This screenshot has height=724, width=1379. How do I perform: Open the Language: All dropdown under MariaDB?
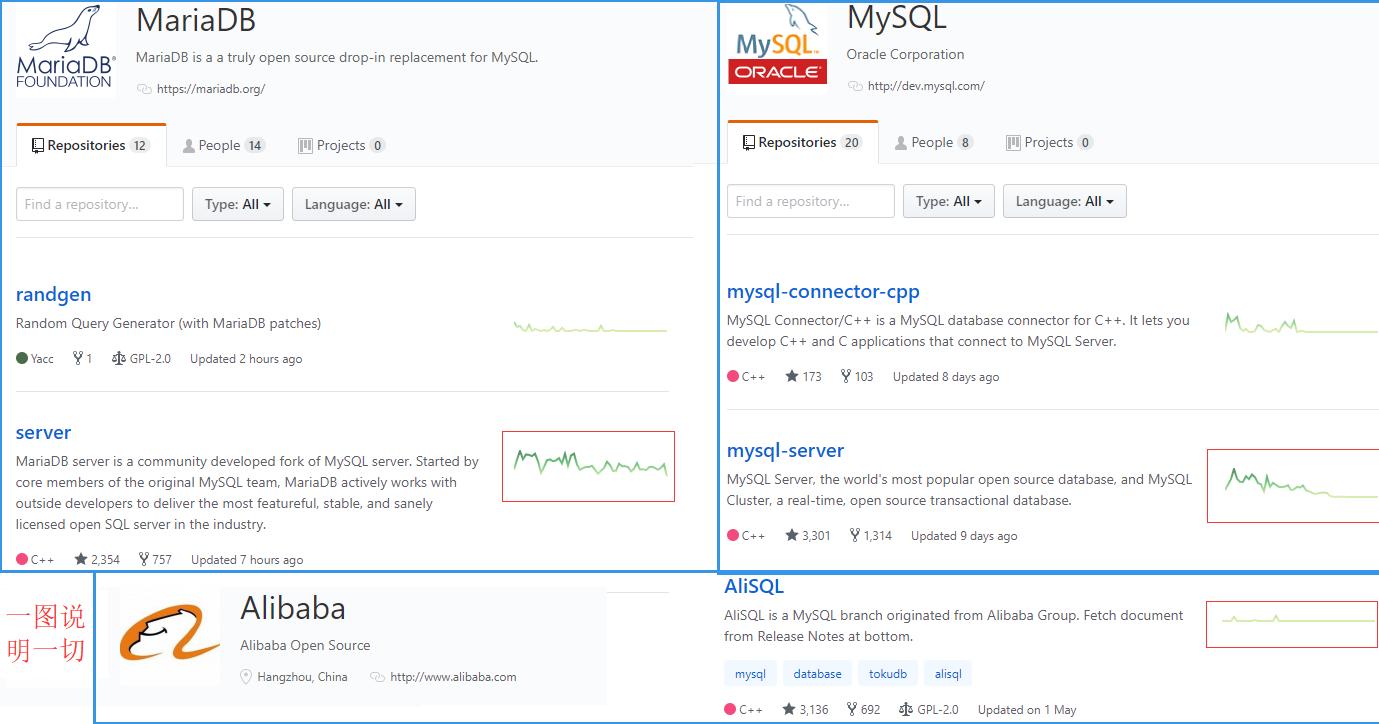pos(354,204)
